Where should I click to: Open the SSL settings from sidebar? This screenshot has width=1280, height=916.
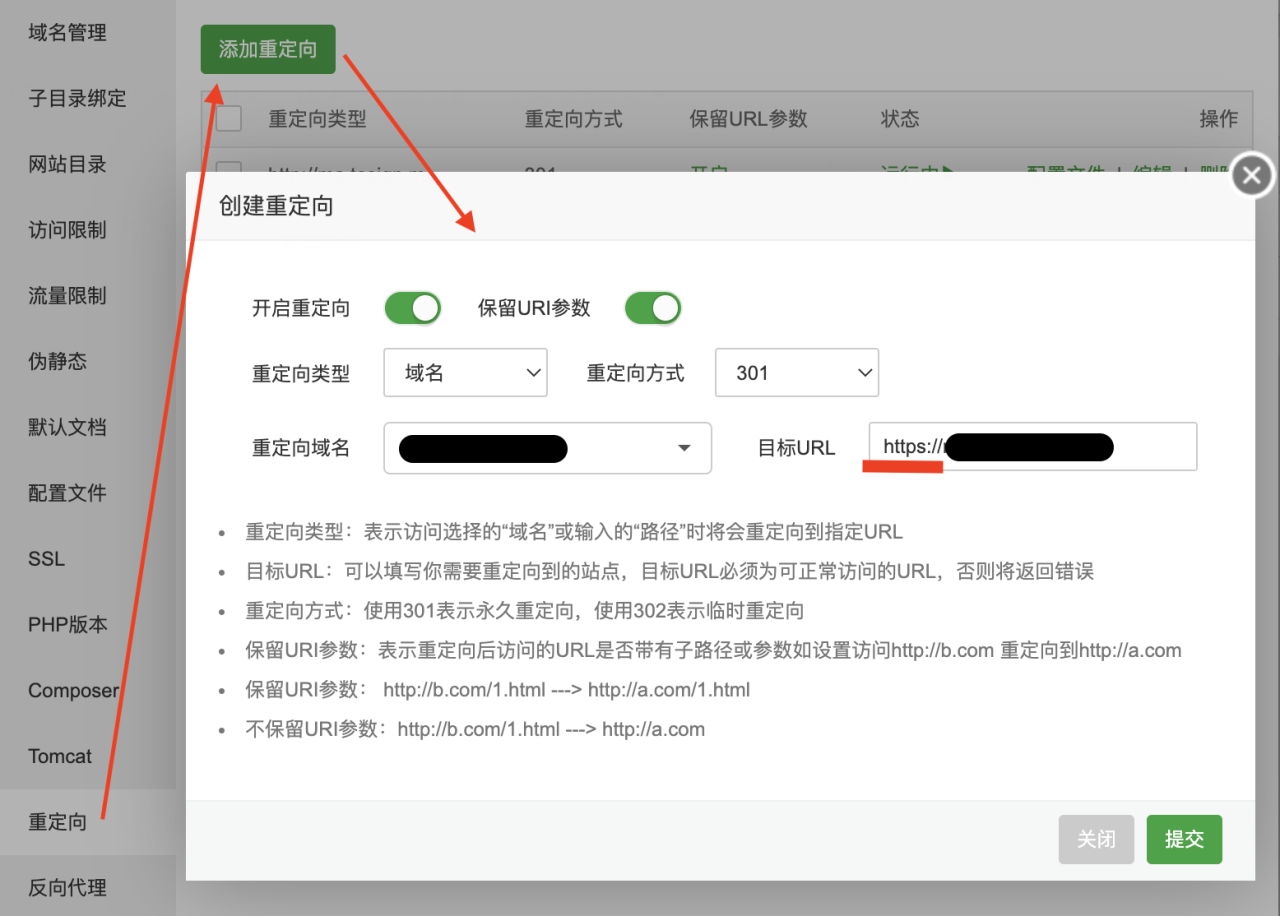click(x=46, y=558)
